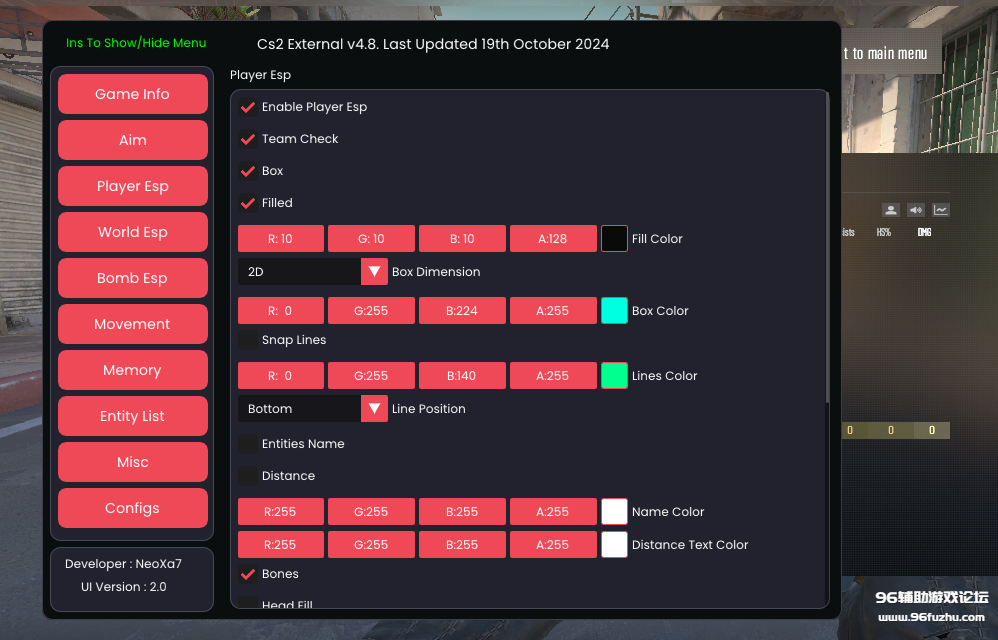Disable the Enable Player Esp checkbox
The height and width of the screenshot is (640, 998).
(248, 107)
